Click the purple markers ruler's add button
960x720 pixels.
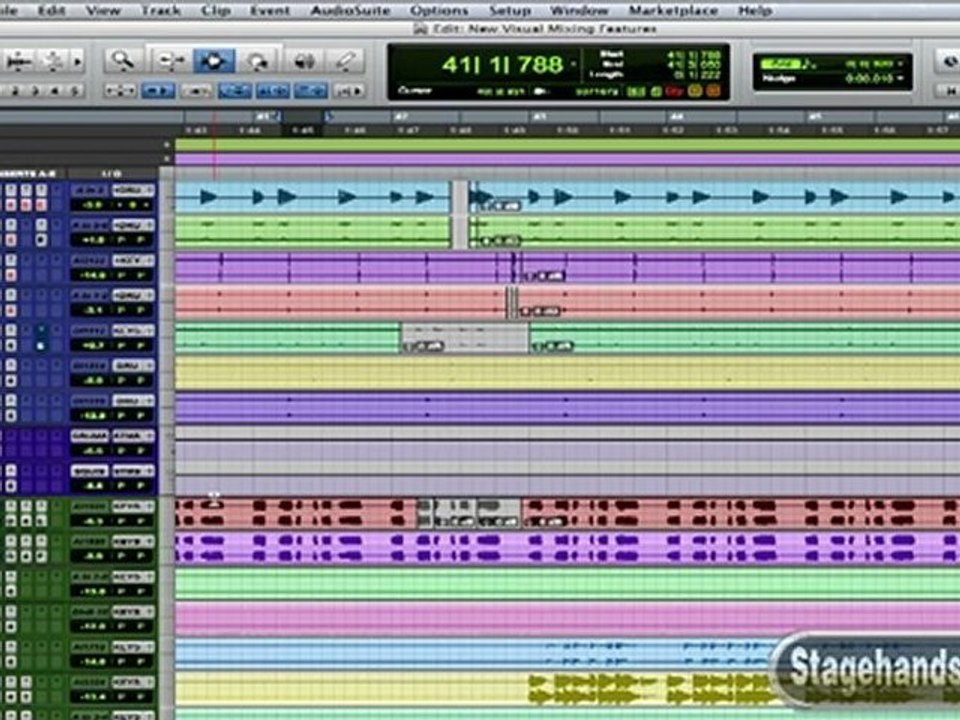pyautogui.click(x=167, y=159)
